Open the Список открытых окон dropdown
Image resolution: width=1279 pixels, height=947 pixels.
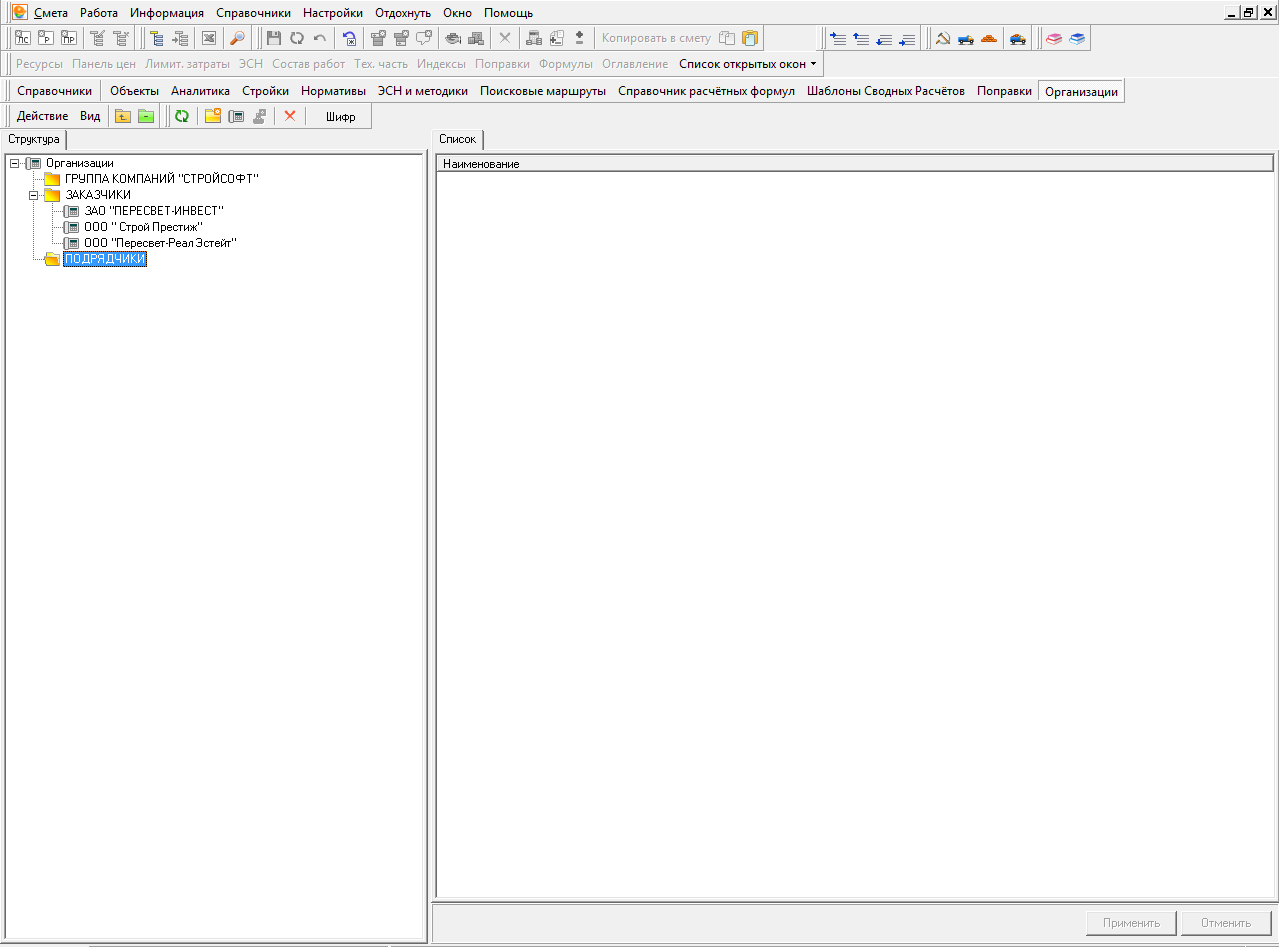click(x=747, y=64)
